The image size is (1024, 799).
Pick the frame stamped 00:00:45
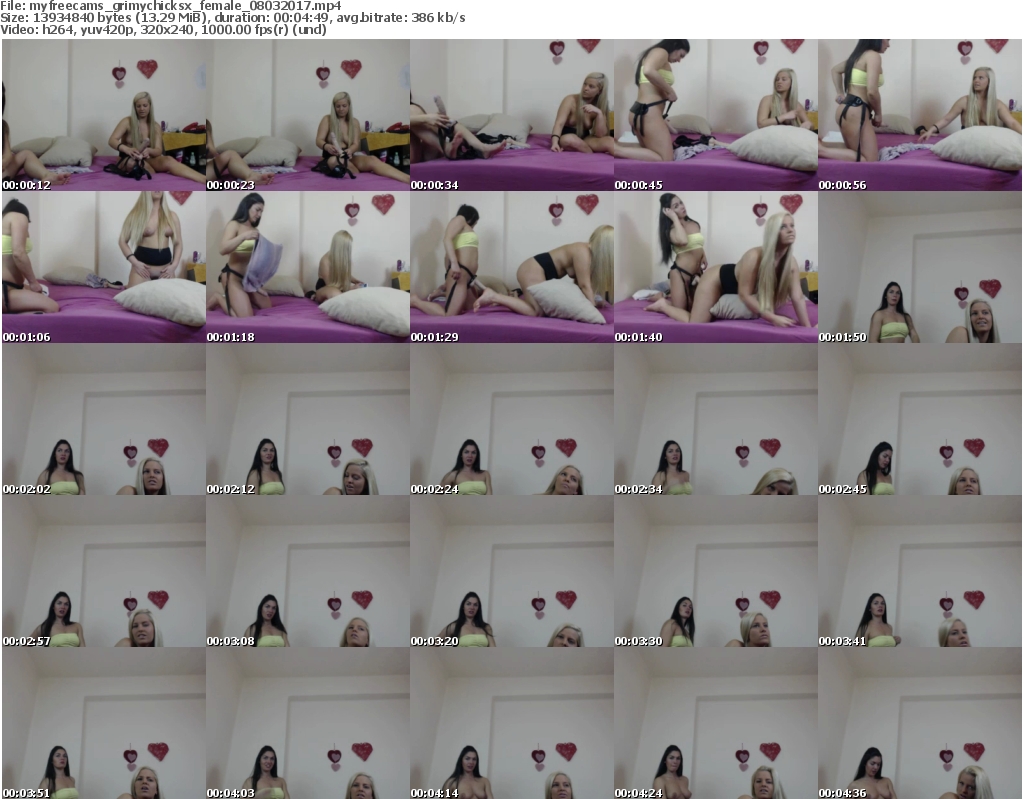(716, 115)
